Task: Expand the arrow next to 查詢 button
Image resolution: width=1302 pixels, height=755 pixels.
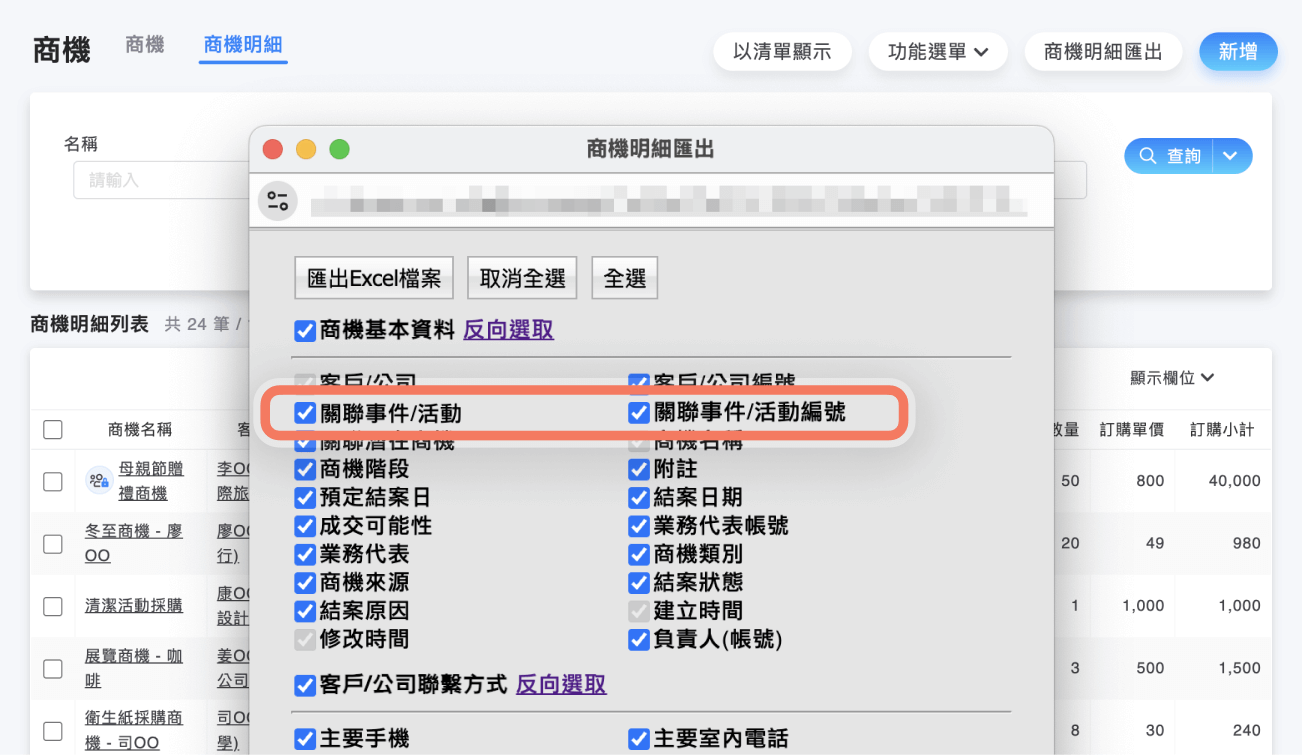Action: click(1231, 156)
